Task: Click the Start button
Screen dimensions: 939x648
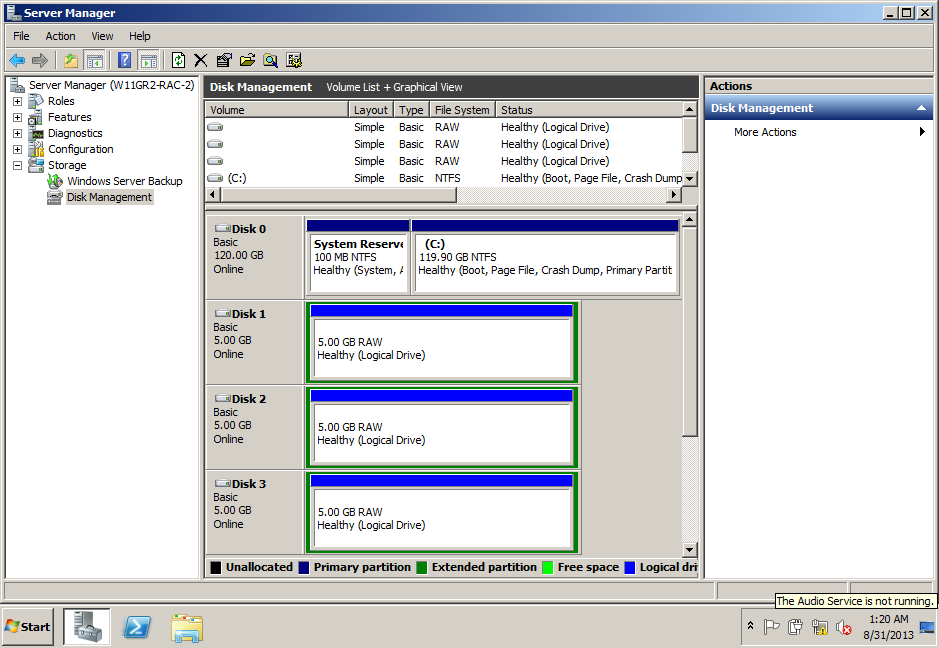Action: tap(28, 626)
